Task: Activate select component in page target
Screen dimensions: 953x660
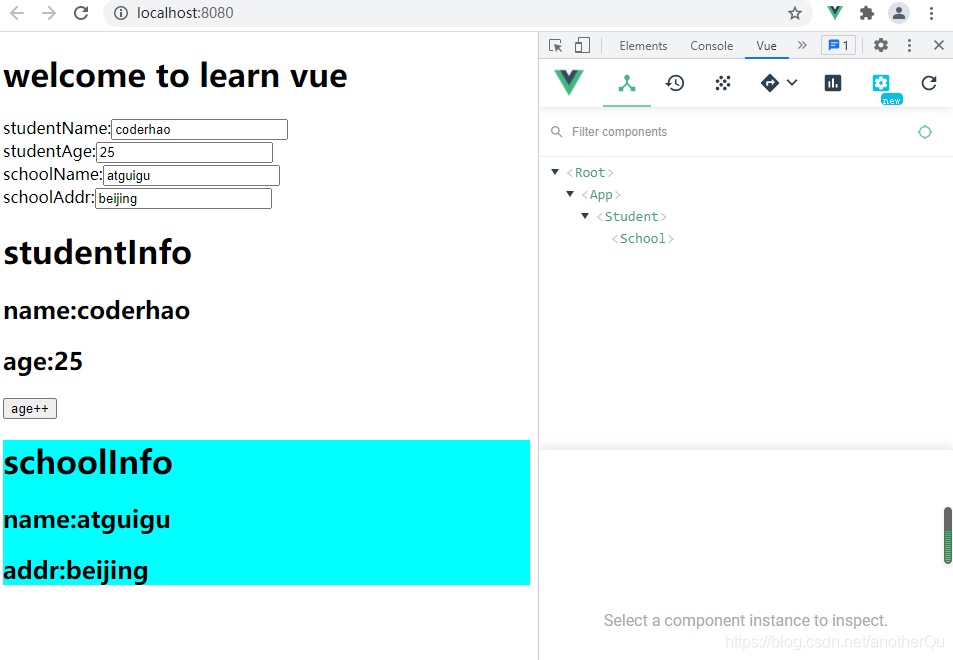Action: [x=924, y=132]
